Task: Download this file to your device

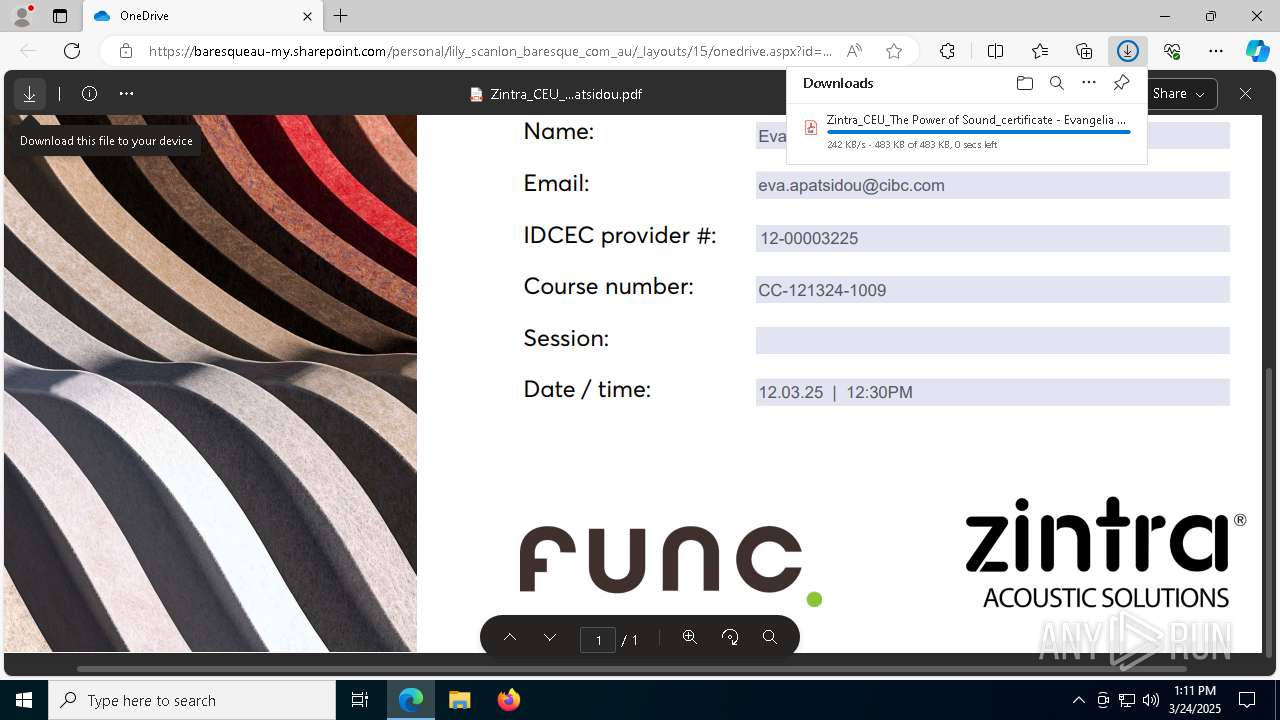Action: [30, 94]
